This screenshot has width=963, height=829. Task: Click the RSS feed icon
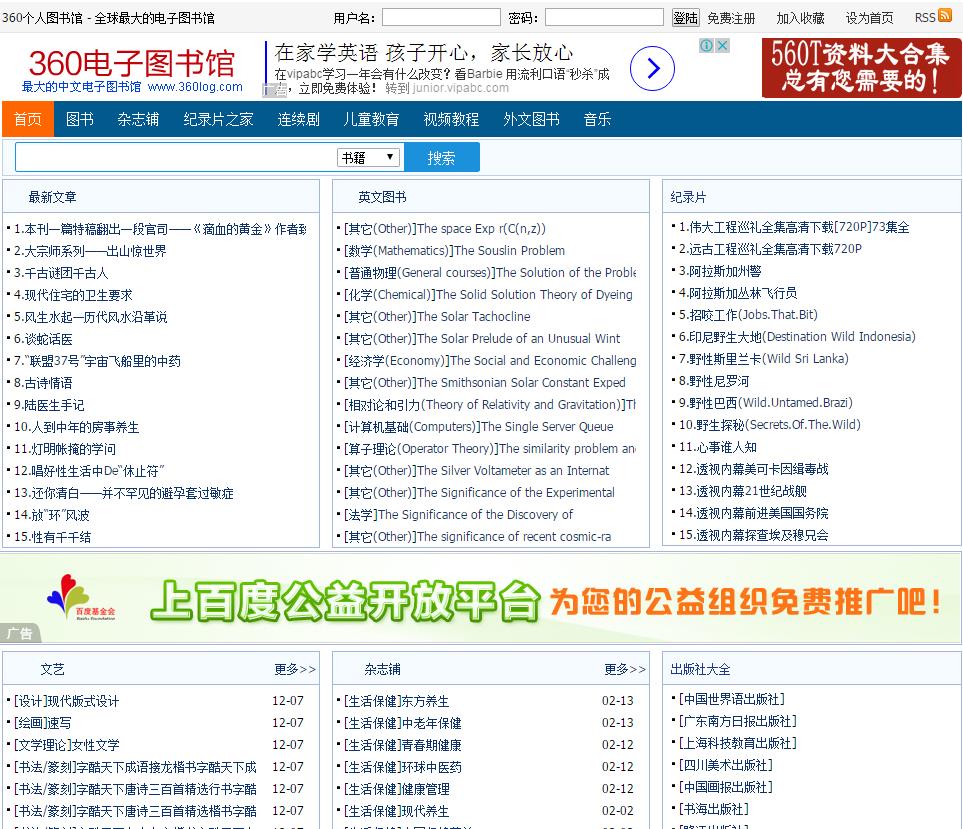[945, 17]
